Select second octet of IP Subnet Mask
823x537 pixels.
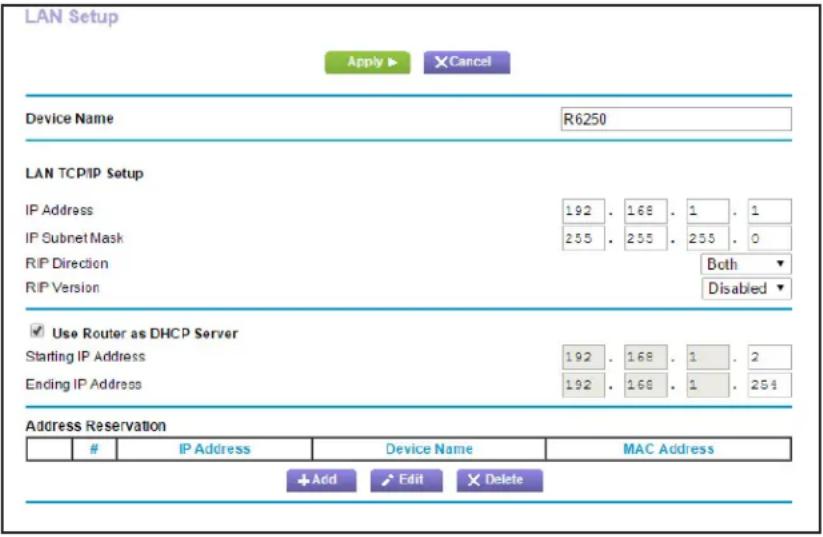pyautogui.click(x=646, y=238)
